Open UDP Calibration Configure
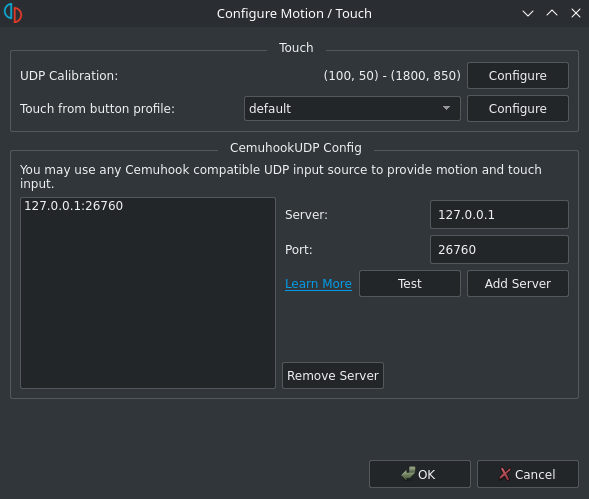Screen dimensions: 589x499 pos(518,76)
